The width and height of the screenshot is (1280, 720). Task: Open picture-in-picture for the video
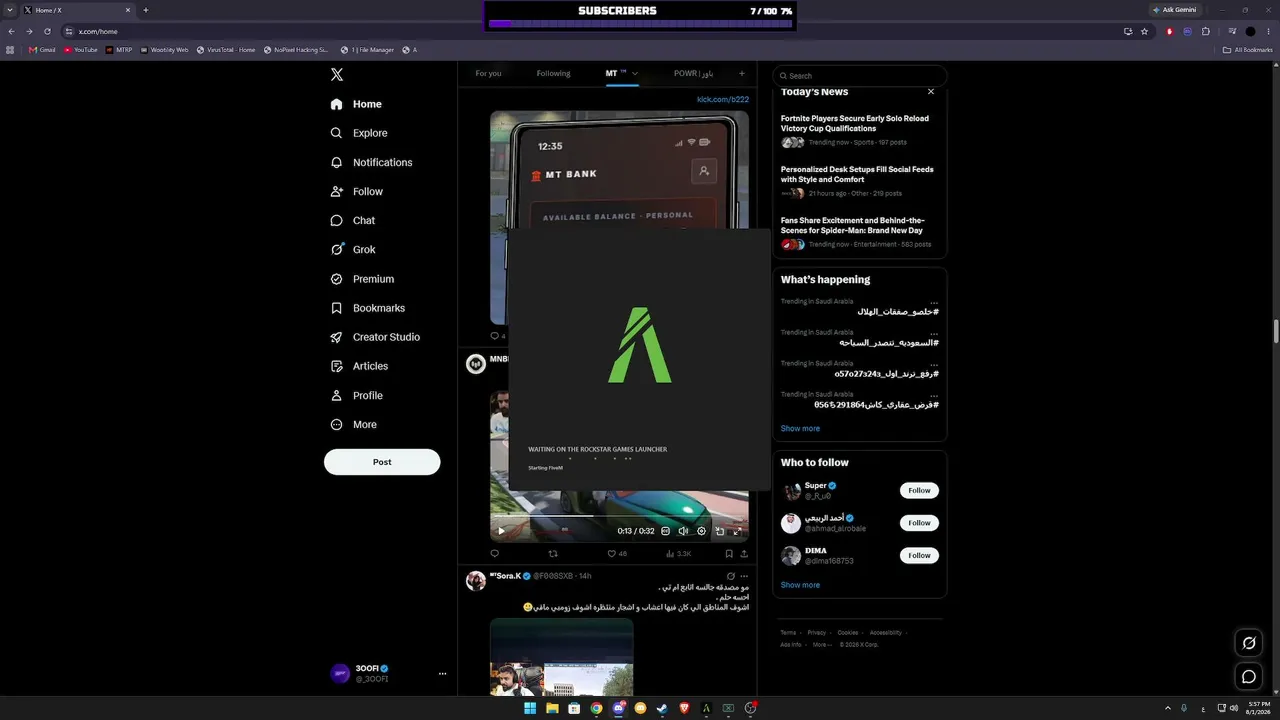[x=719, y=531]
